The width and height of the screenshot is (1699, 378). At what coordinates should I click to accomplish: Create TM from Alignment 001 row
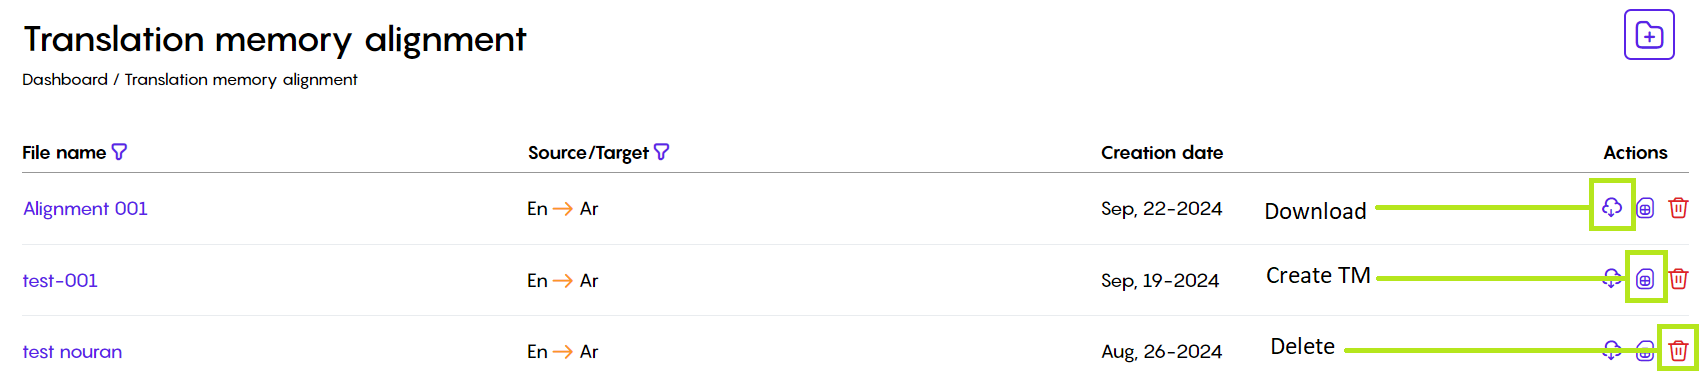tap(1645, 208)
